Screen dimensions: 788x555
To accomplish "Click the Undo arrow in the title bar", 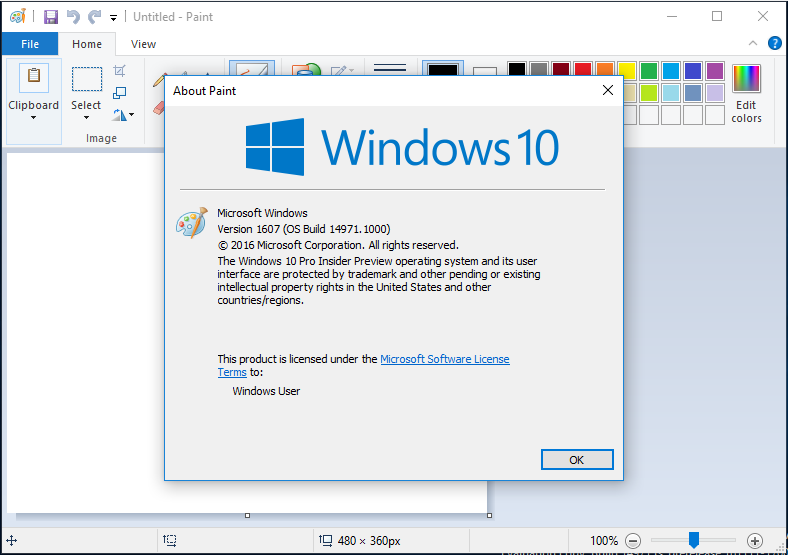I will 73,17.
